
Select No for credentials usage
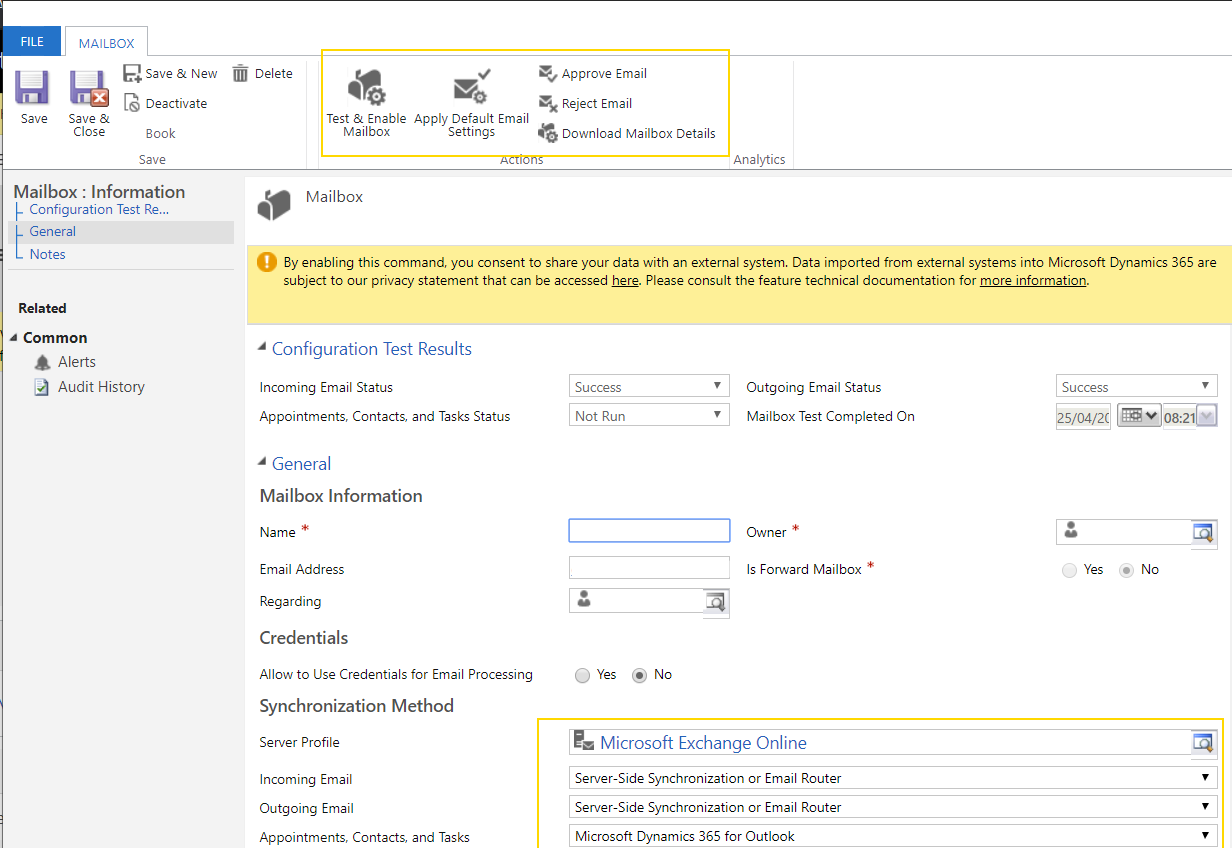pyautogui.click(x=638, y=675)
